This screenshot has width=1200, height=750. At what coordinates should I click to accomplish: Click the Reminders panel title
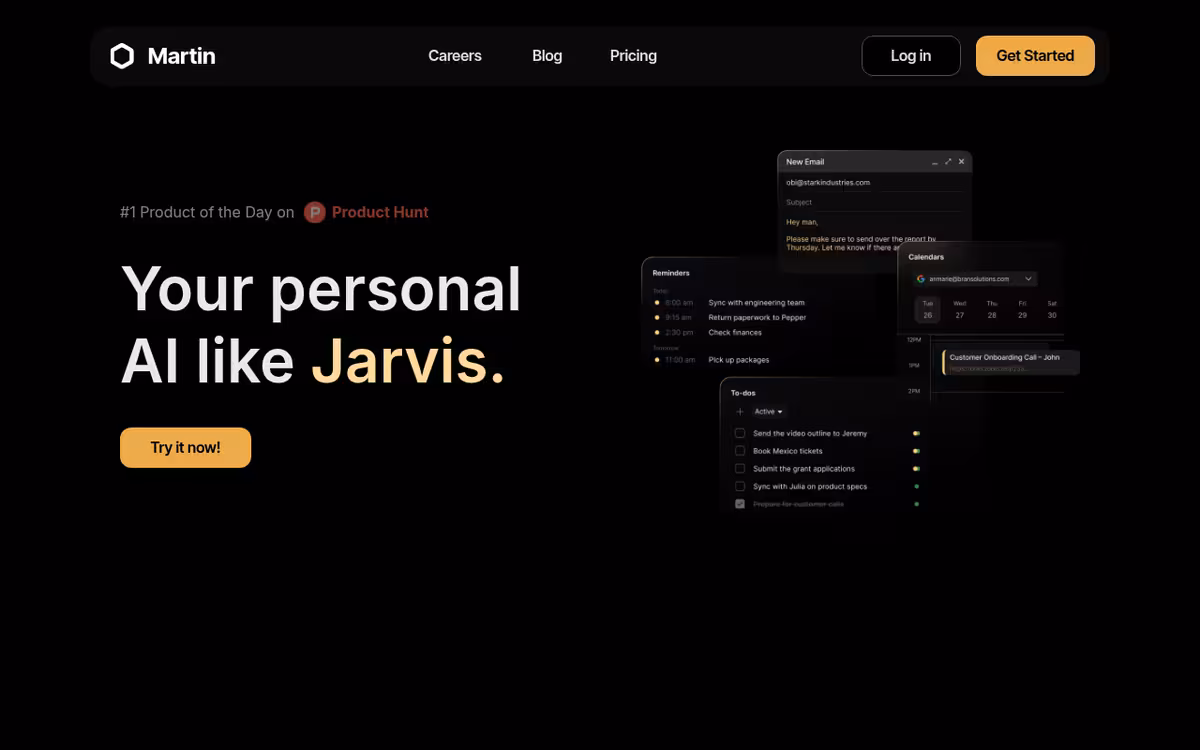point(671,273)
